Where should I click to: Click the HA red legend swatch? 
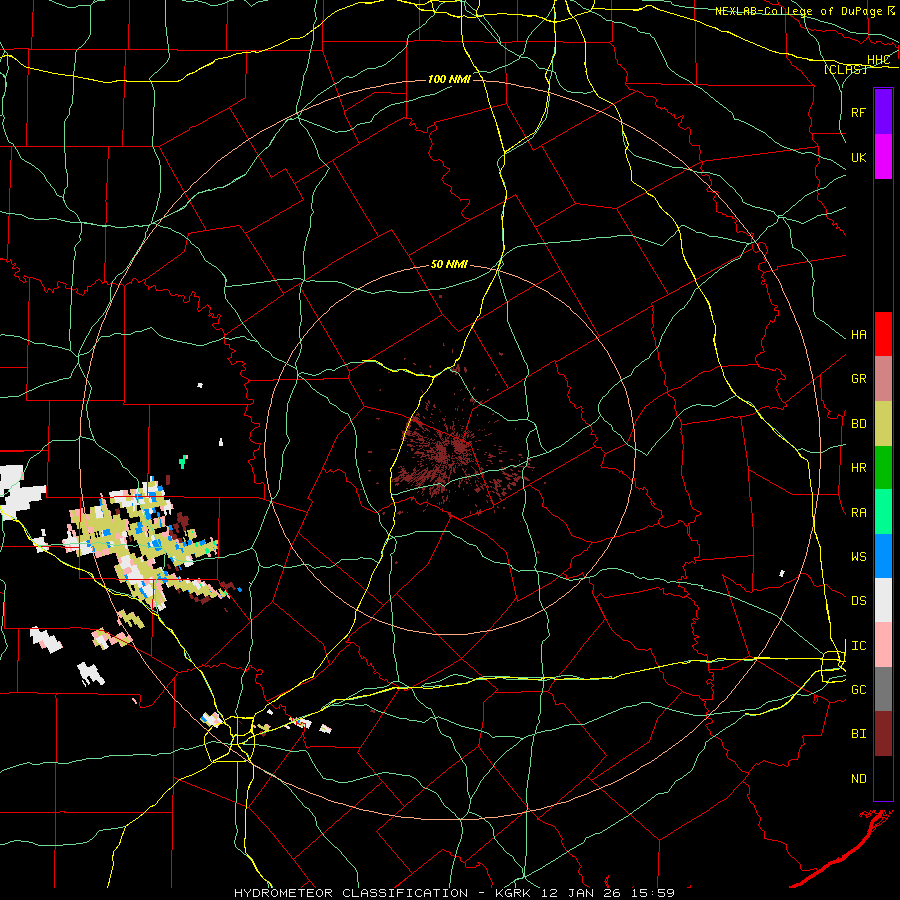[883, 334]
